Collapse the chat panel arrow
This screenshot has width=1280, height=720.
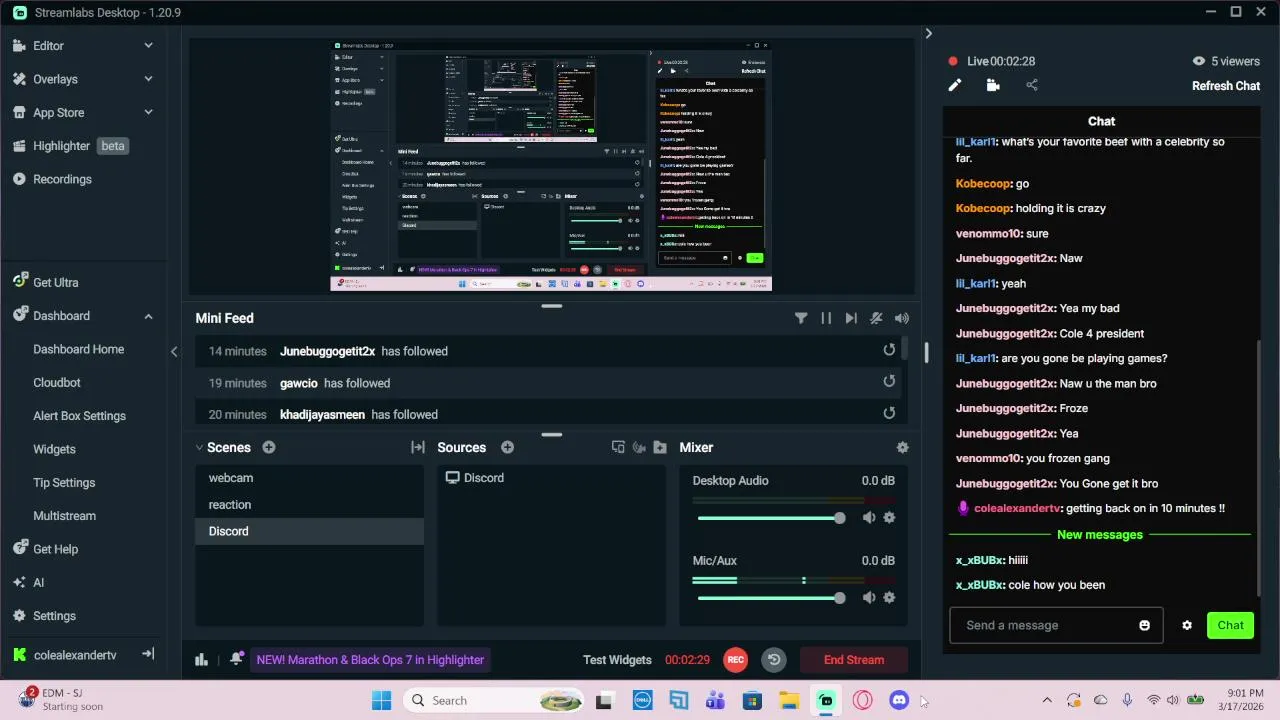click(928, 33)
